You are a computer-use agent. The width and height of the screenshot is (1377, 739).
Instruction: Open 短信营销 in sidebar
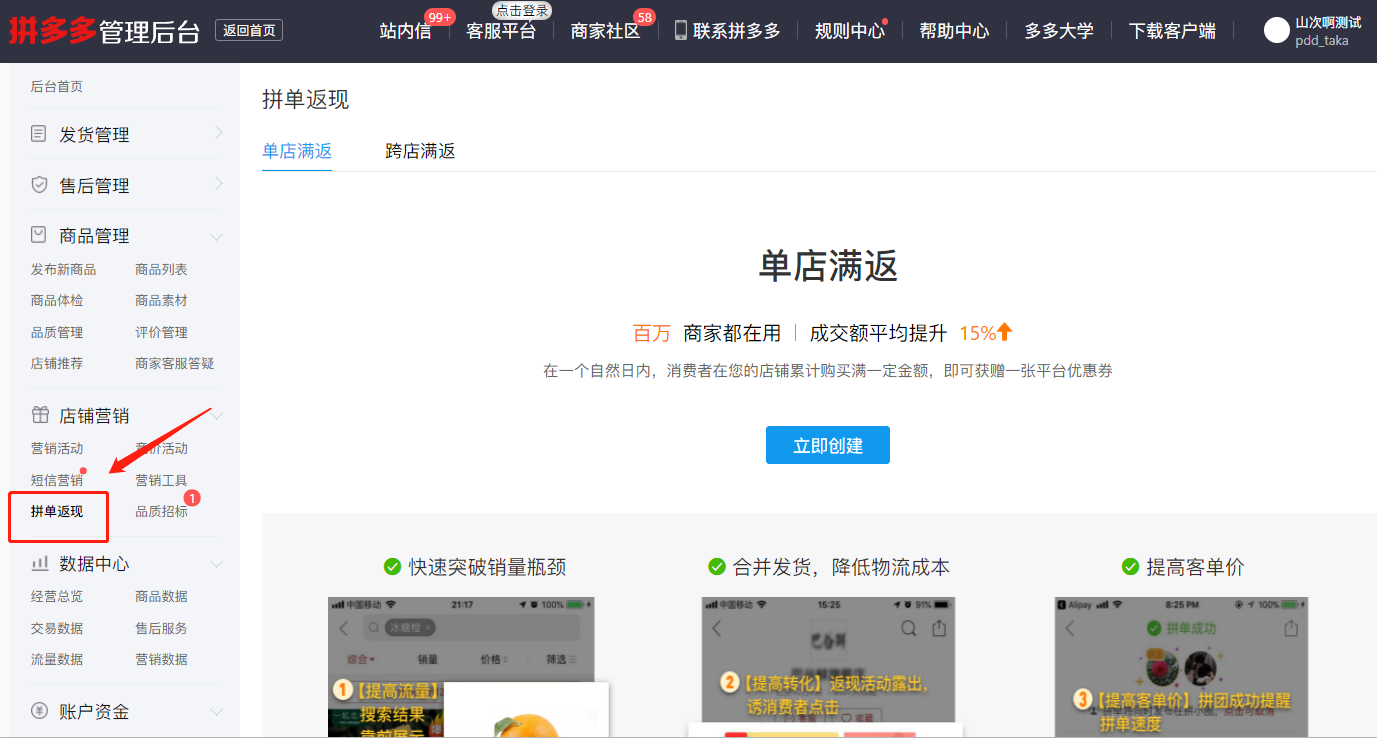click(57, 480)
